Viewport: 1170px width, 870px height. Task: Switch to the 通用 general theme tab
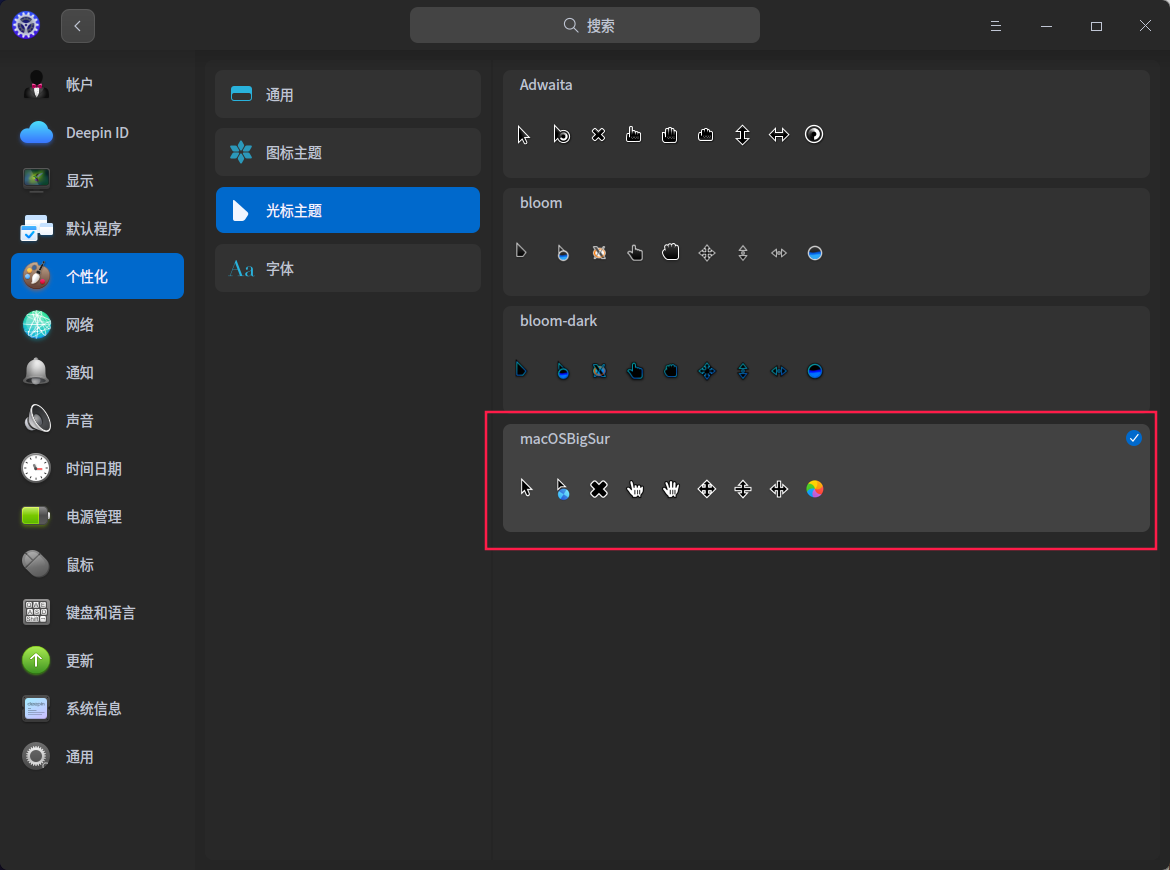(x=347, y=94)
